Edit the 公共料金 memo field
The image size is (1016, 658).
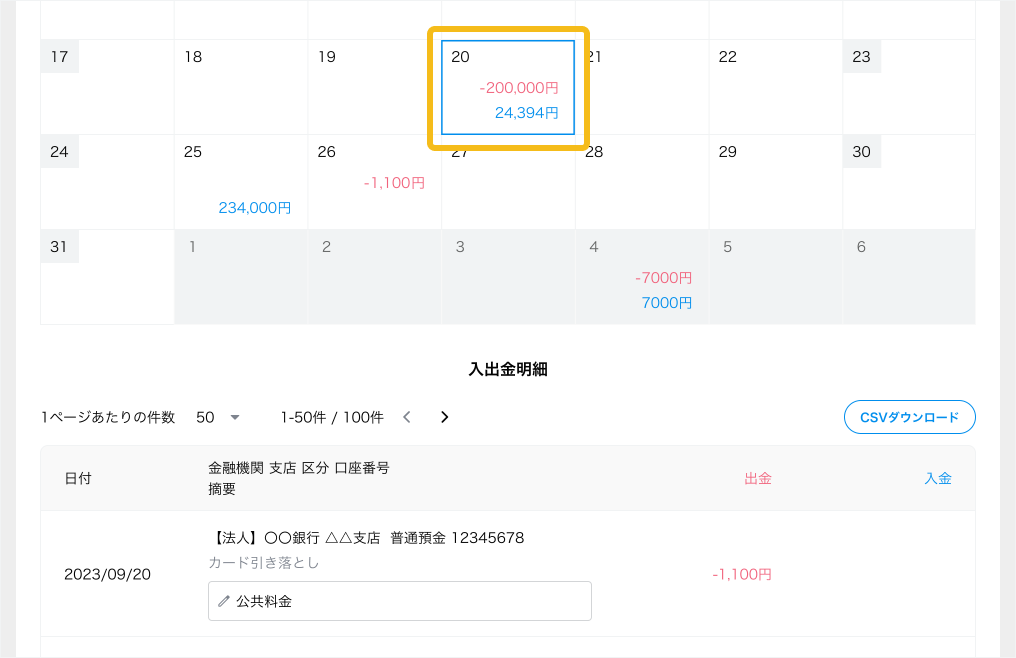pos(400,602)
